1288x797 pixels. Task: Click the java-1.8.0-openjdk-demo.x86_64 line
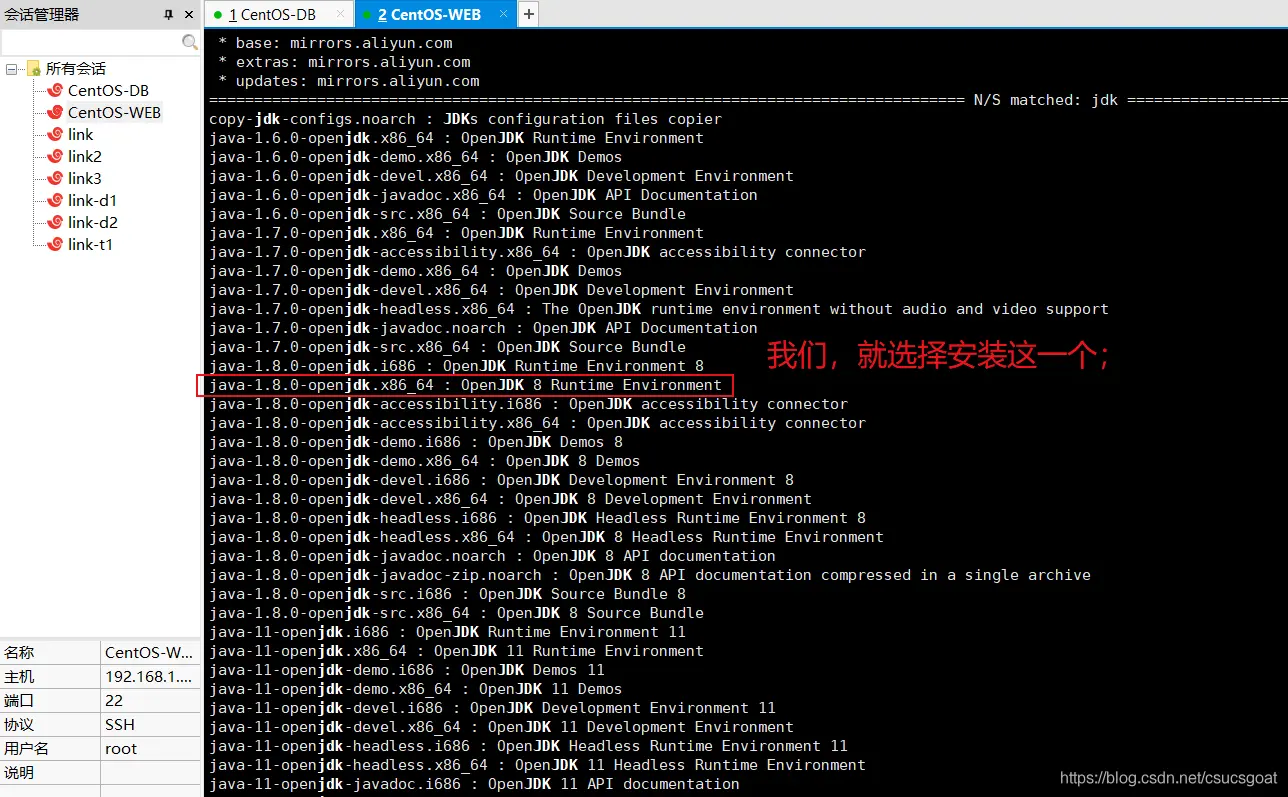[425, 461]
